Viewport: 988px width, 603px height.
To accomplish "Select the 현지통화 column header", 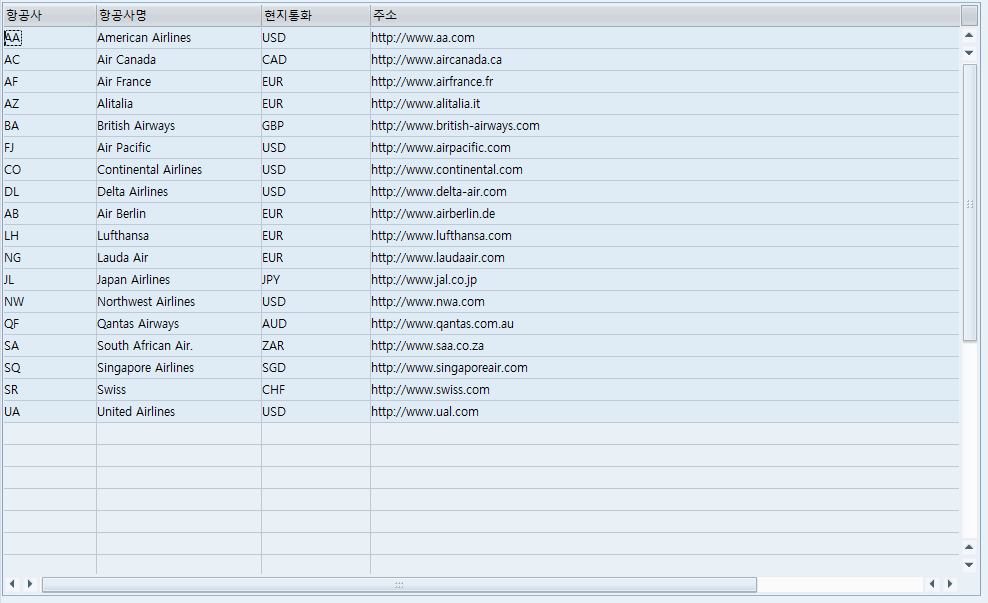I will 316,15.
